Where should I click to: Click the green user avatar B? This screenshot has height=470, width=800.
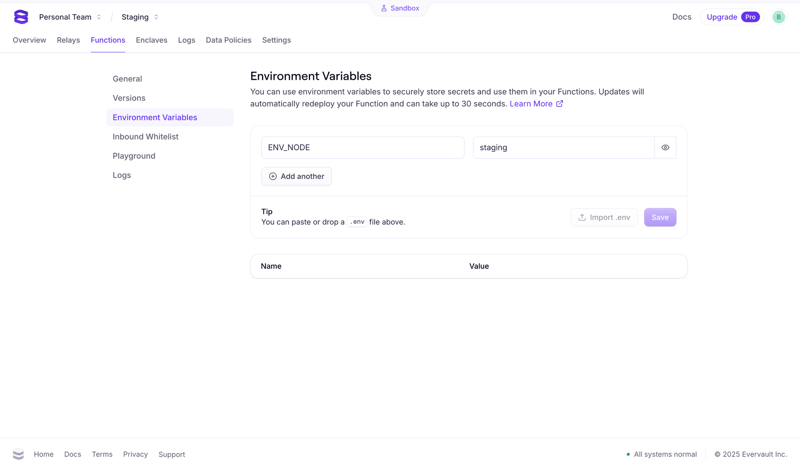(778, 17)
